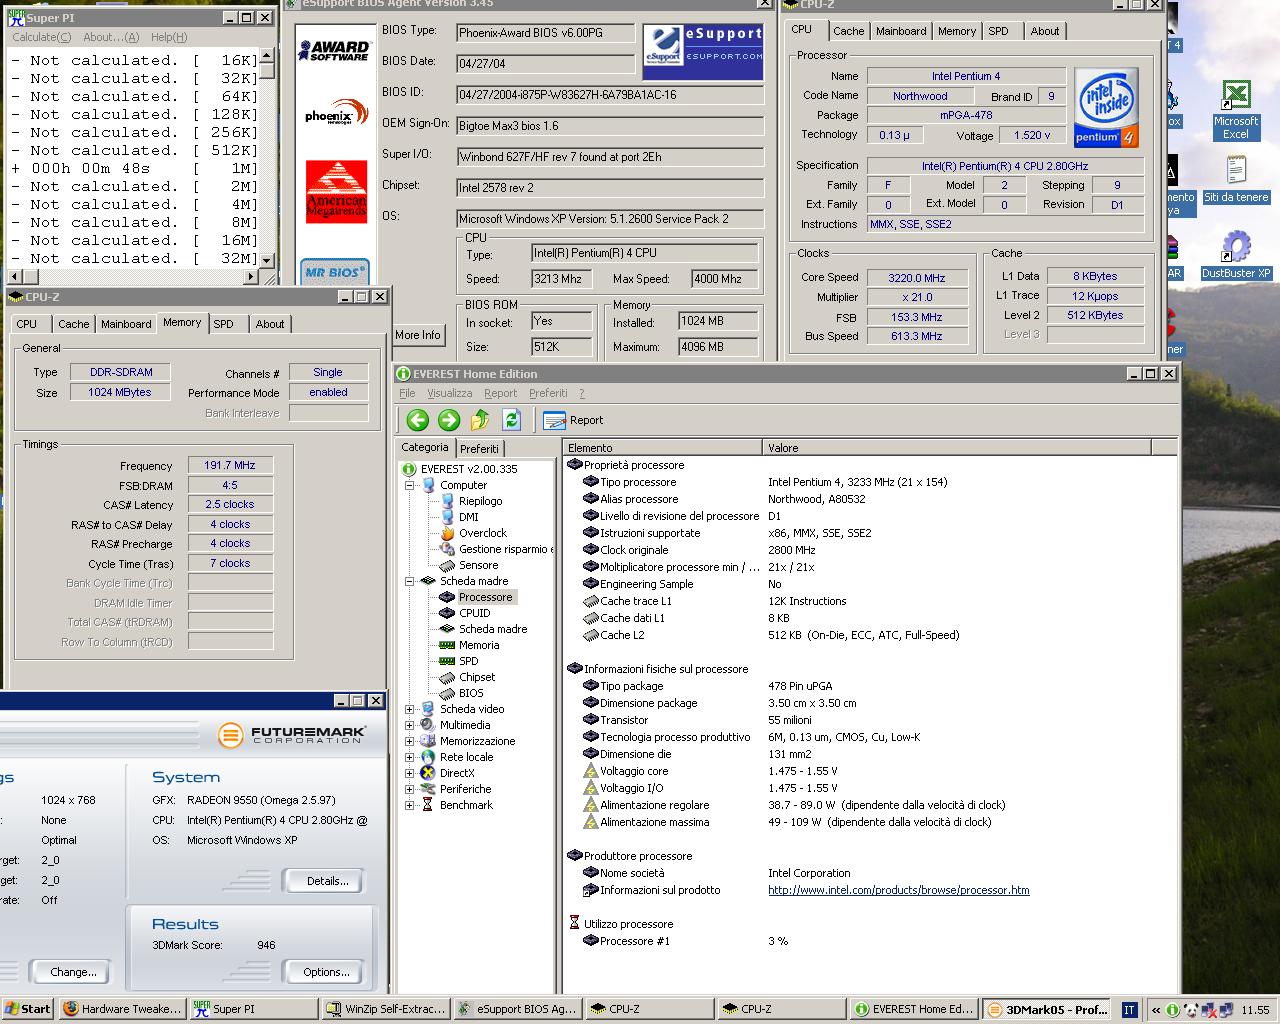This screenshot has width=1280, height=1024.
Task: Select BIOS in the EVEREST tree
Action: tap(470, 693)
